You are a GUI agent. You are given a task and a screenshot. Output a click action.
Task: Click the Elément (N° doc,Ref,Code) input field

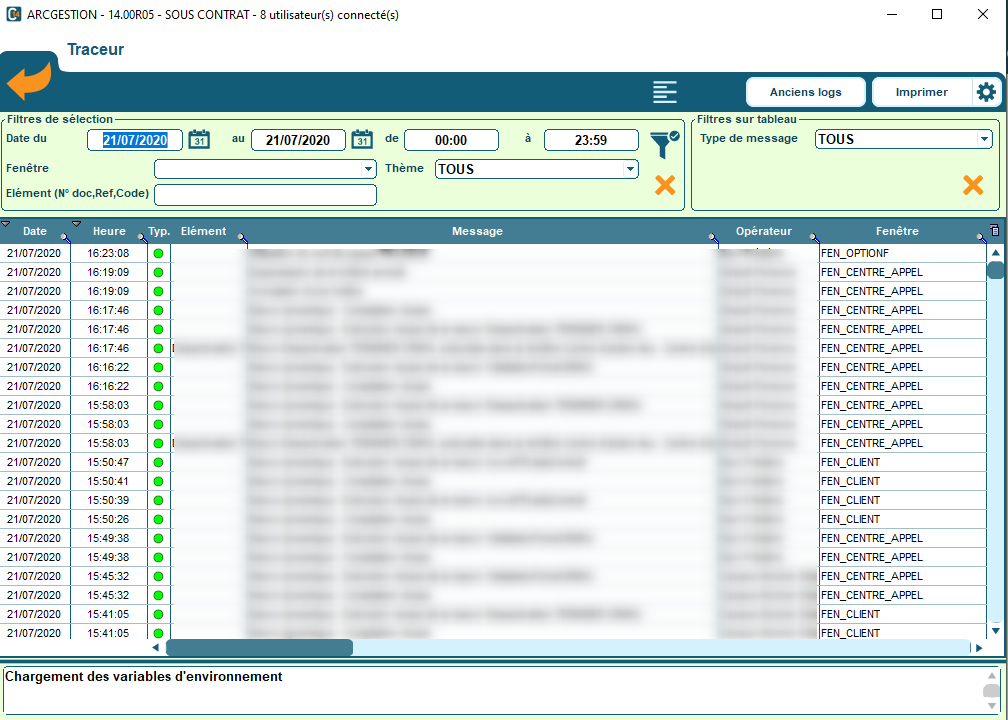click(265, 195)
